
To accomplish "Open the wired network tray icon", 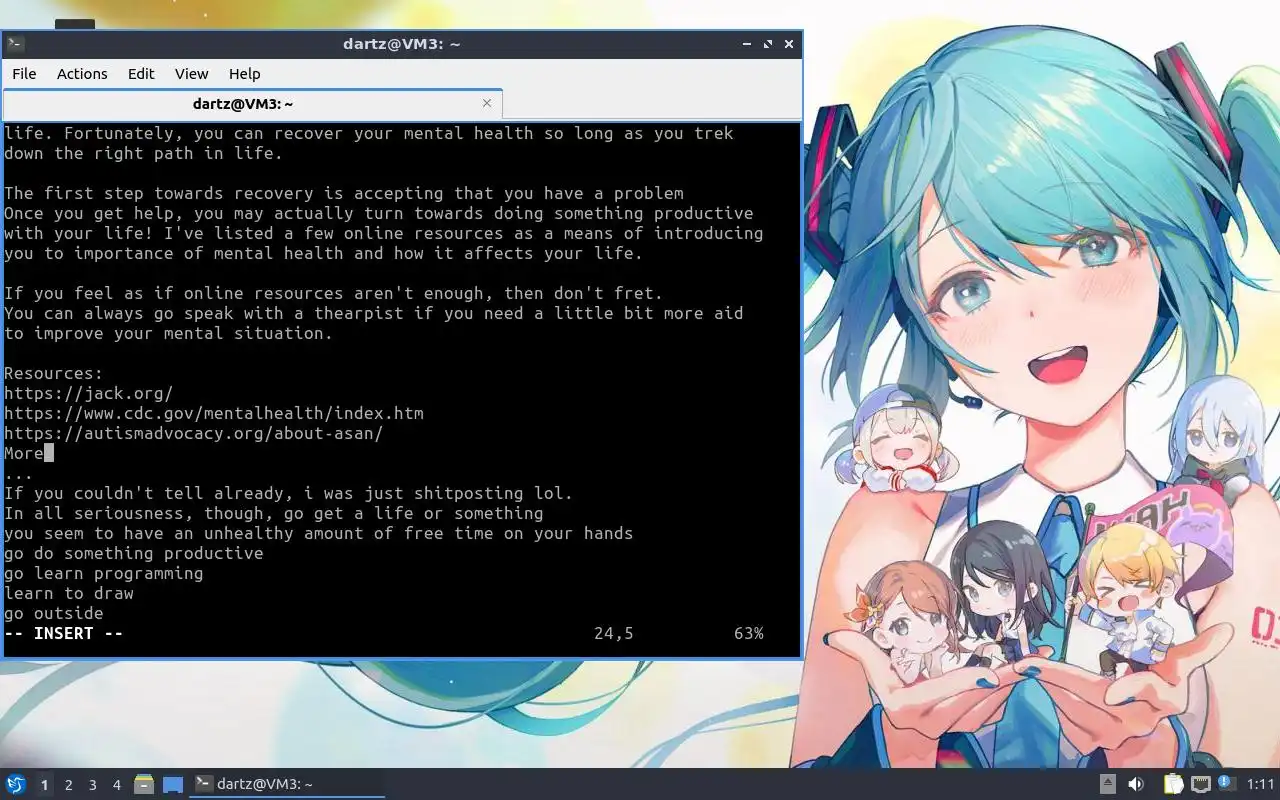I will click(1200, 785).
